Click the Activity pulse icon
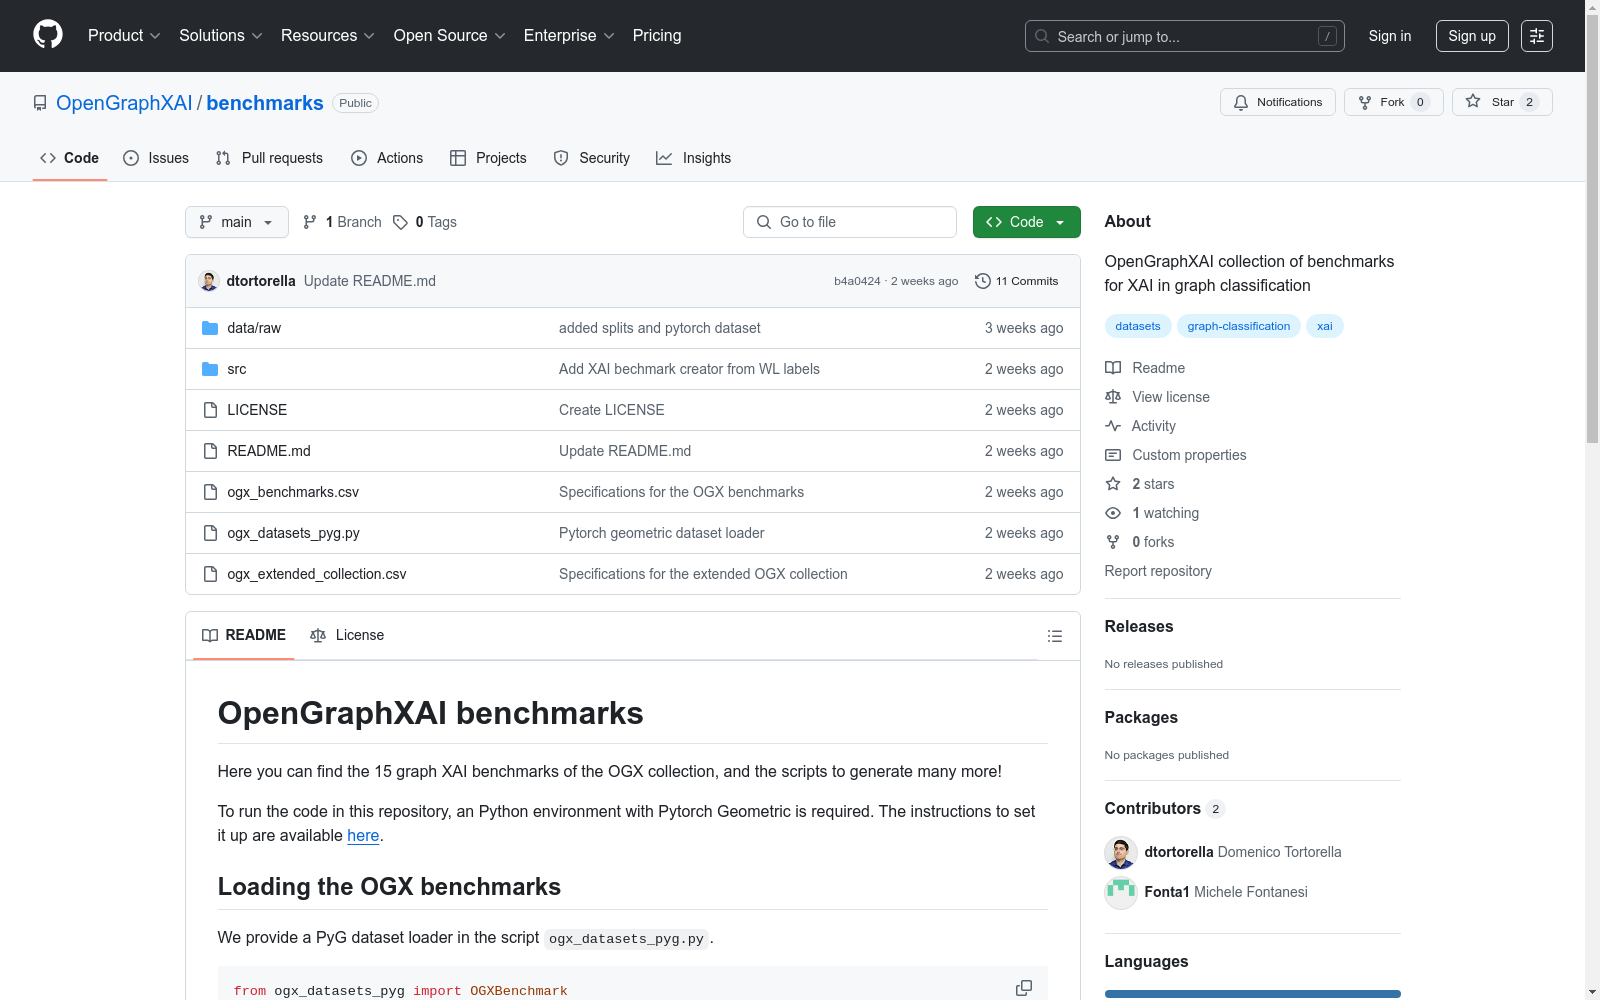The image size is (1600, 1000). 1113,426
